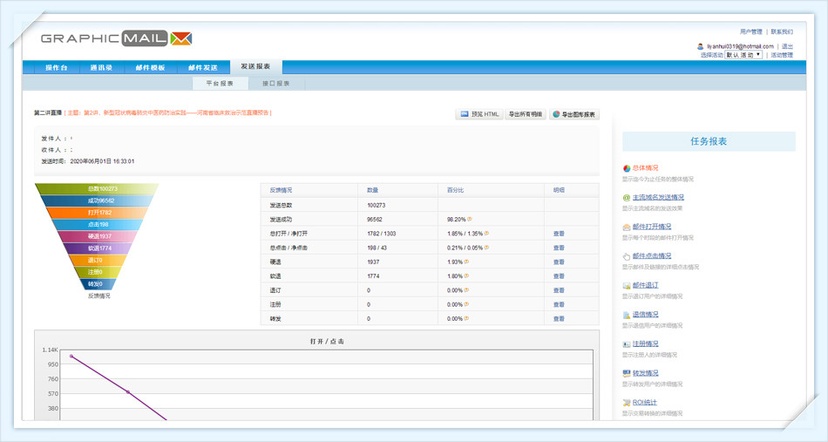Click 查看 link in the 硬退 row
The width and height of the screenshot is (828, 442).
coord(559,261)
